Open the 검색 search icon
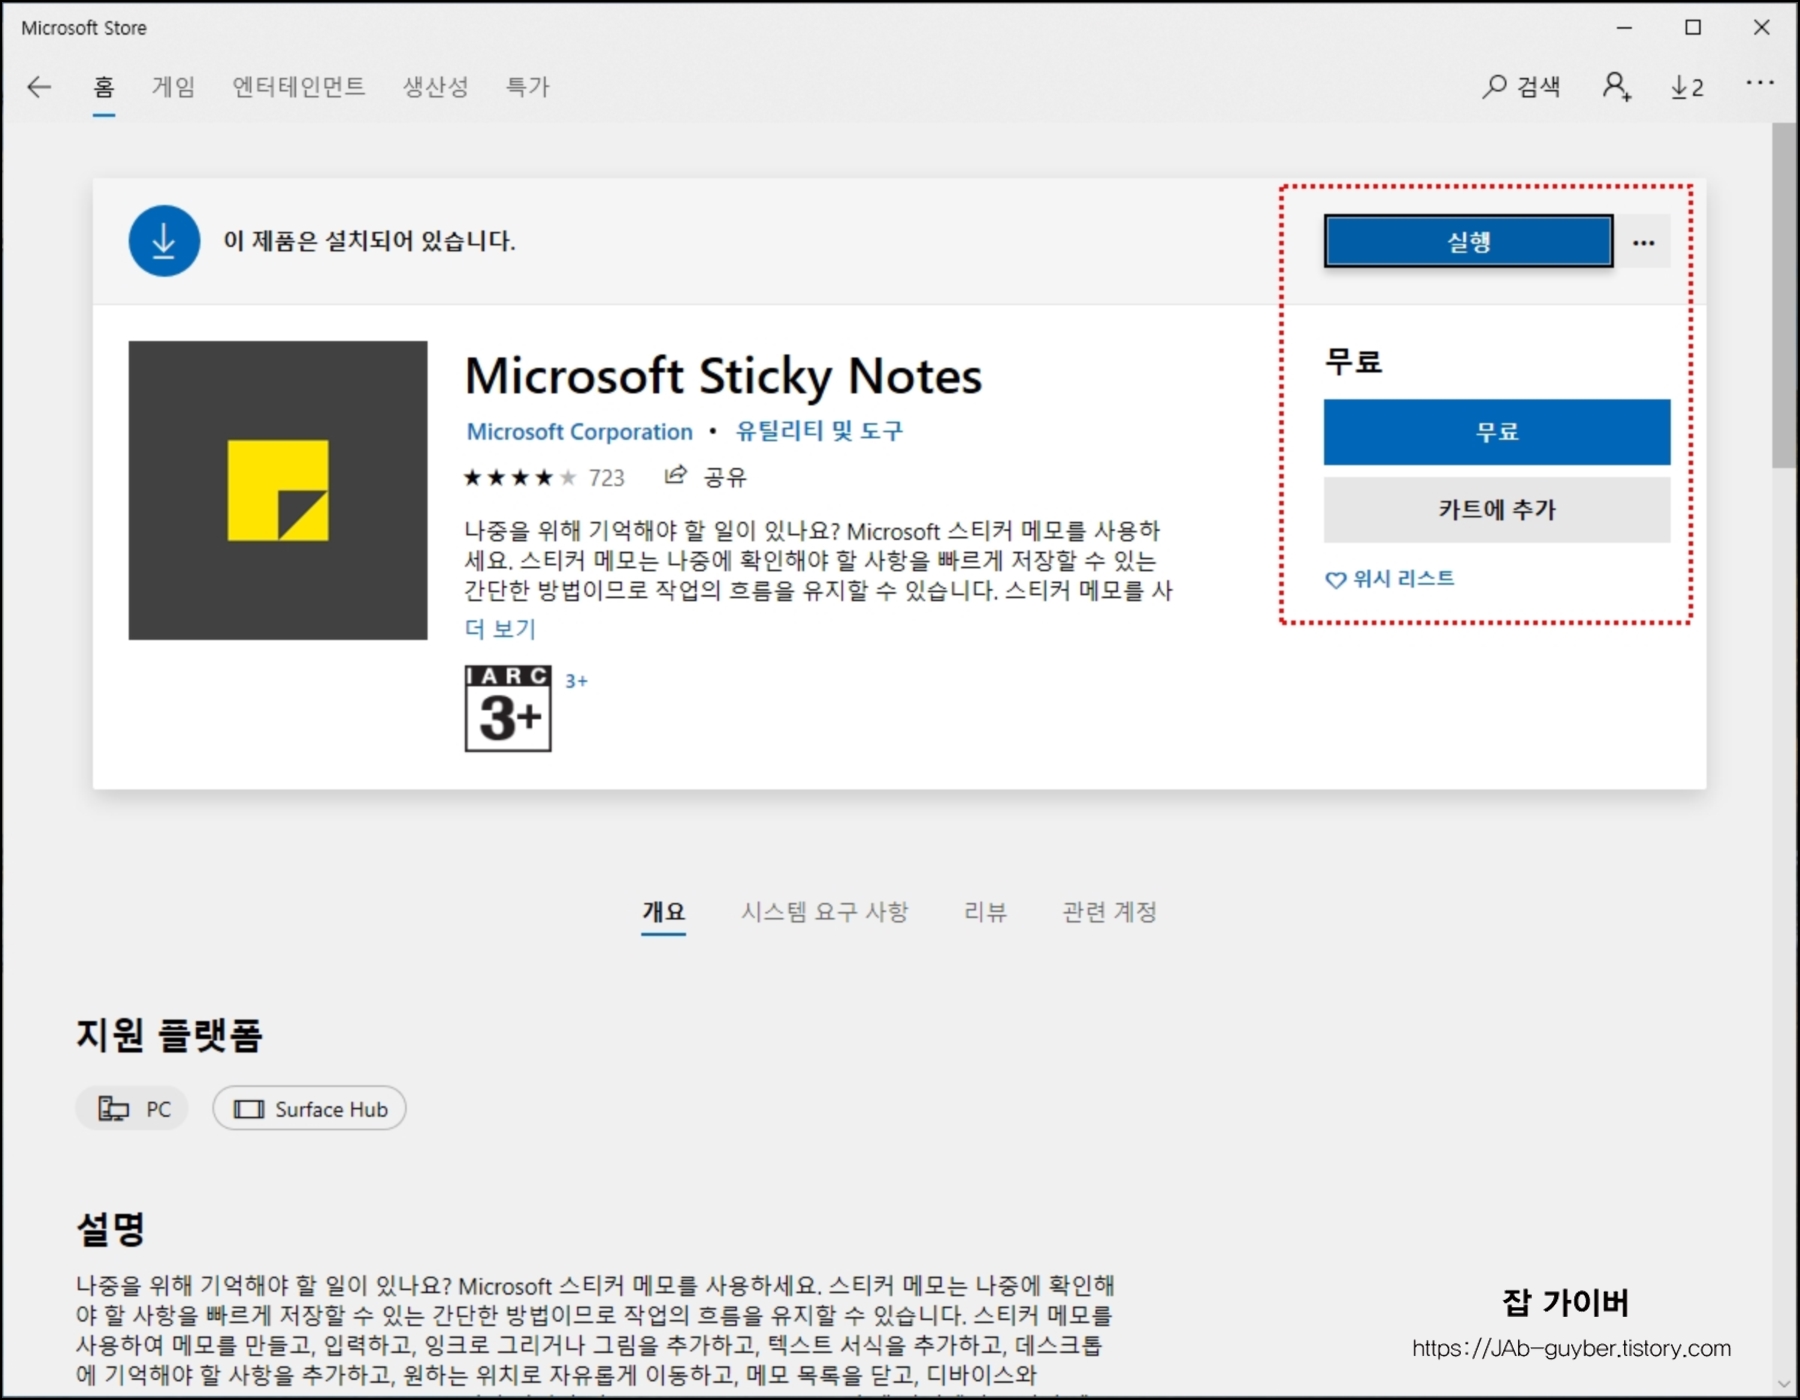Screen dimensions: 1800x1400 point(1520,87)
